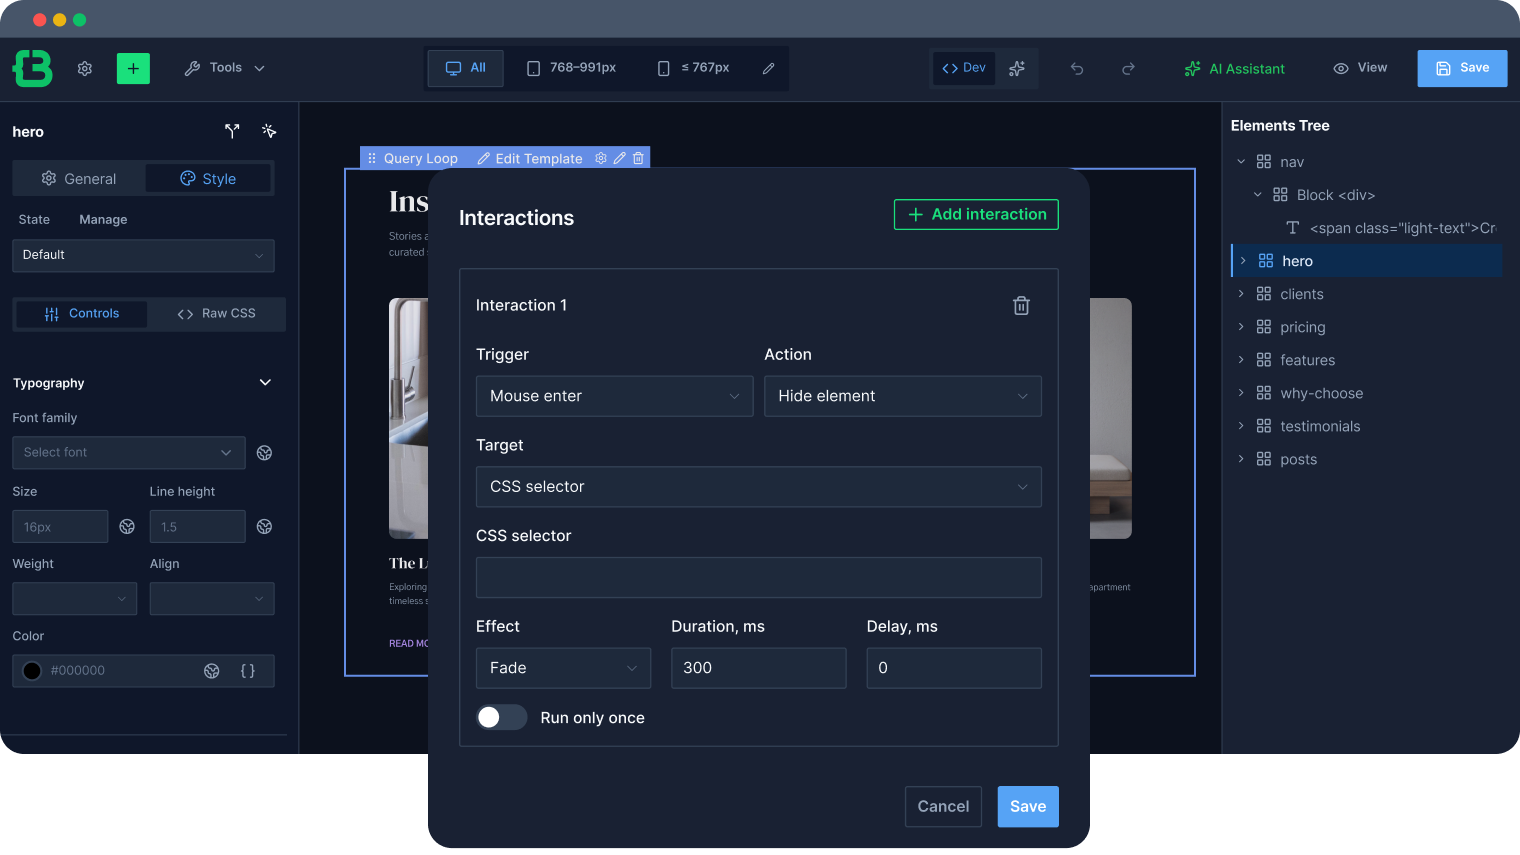Click the gear icon in Query Loop toolbar
The height and width of the screenshot is (855, 1520).
[x=601, y=158]
